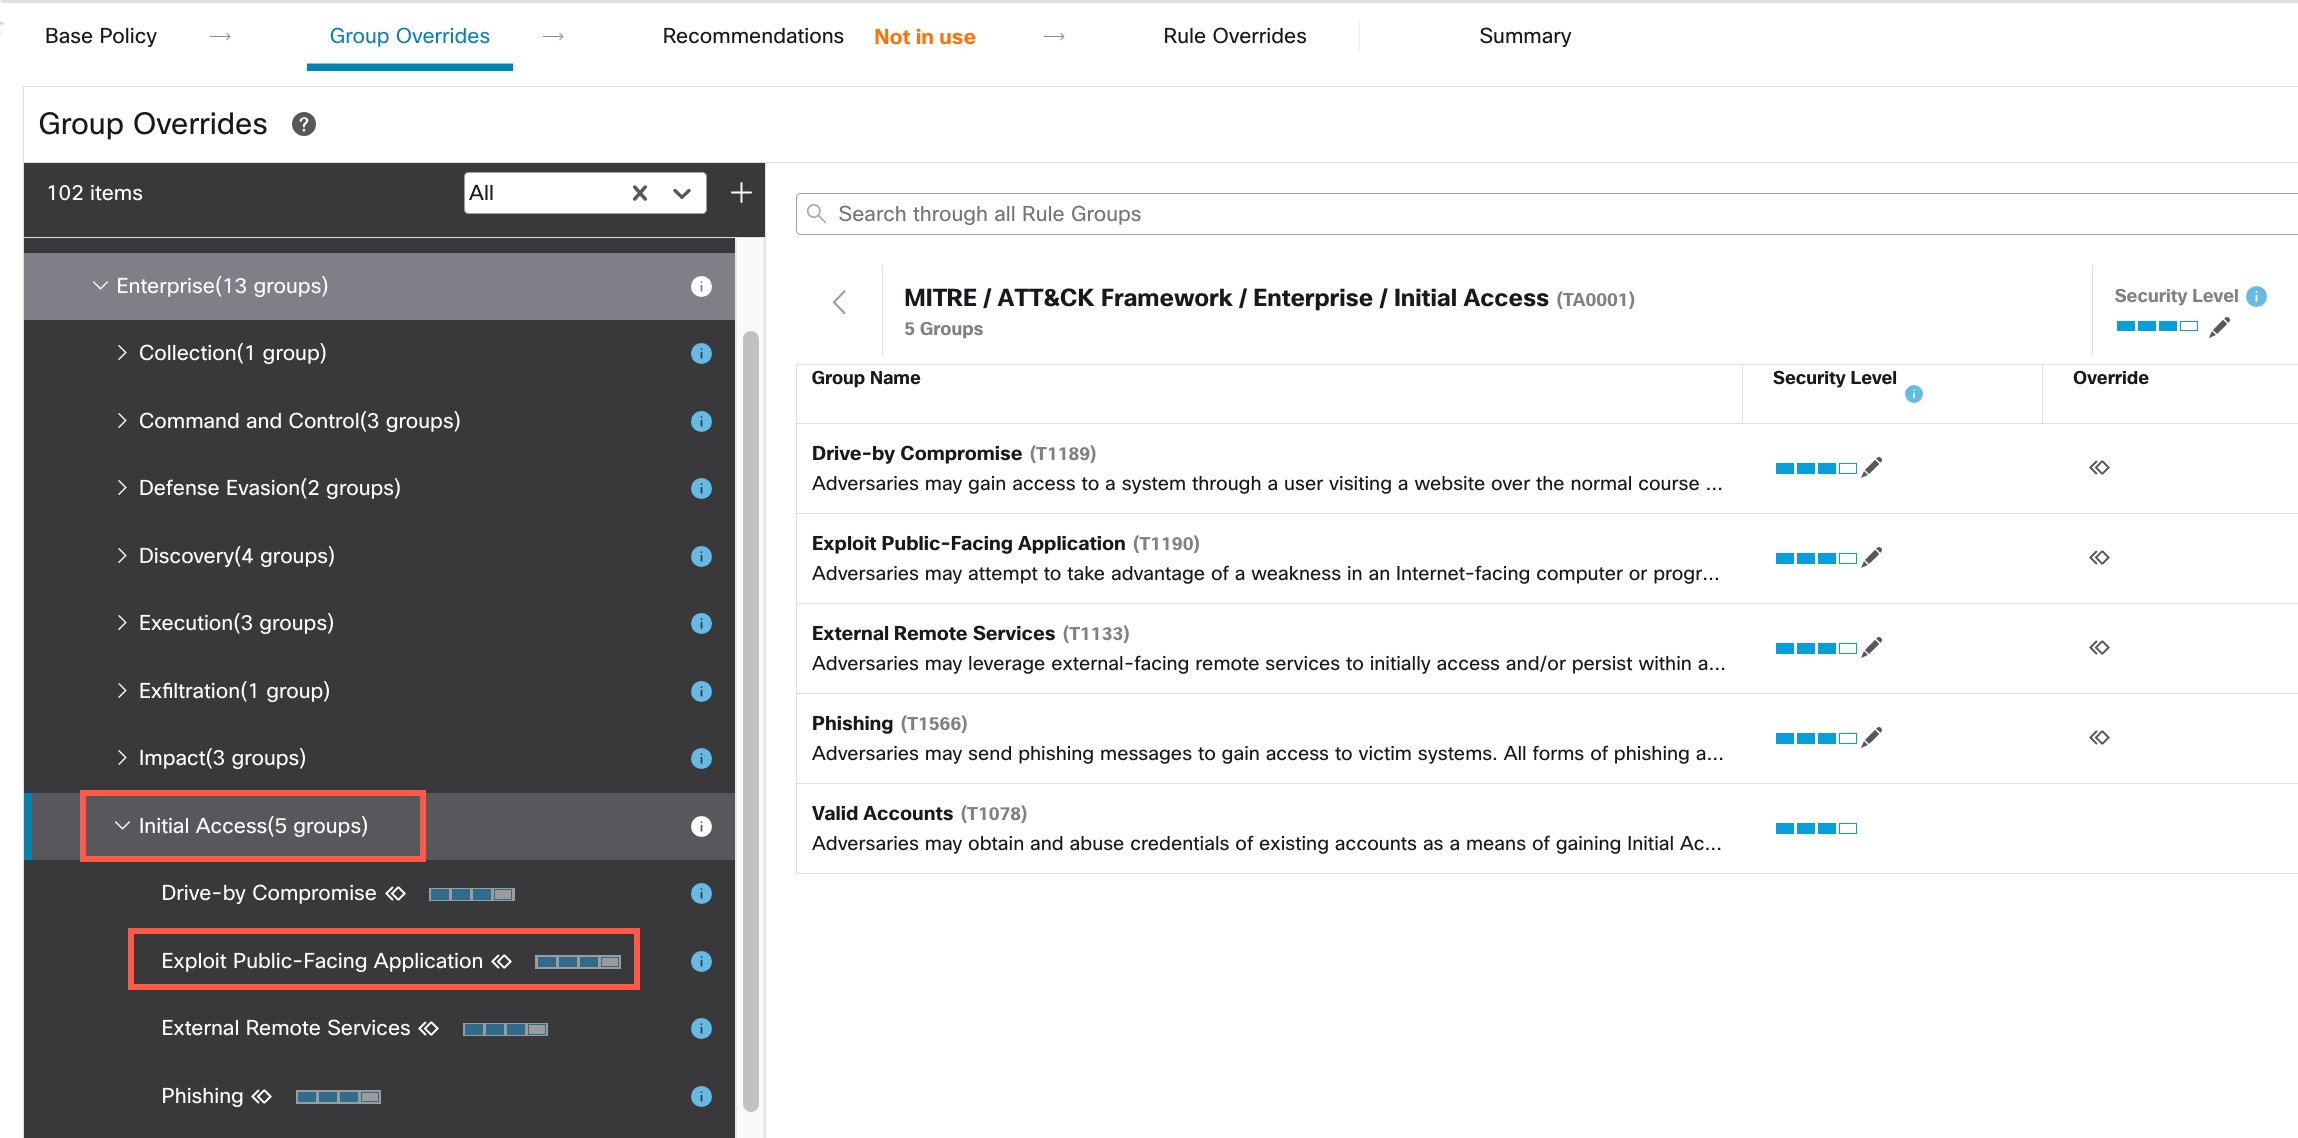The height and width of the screenshot is (1138, 2298).
Task: Click the Search through all Rule Groups field
Action: [1500, 214]
